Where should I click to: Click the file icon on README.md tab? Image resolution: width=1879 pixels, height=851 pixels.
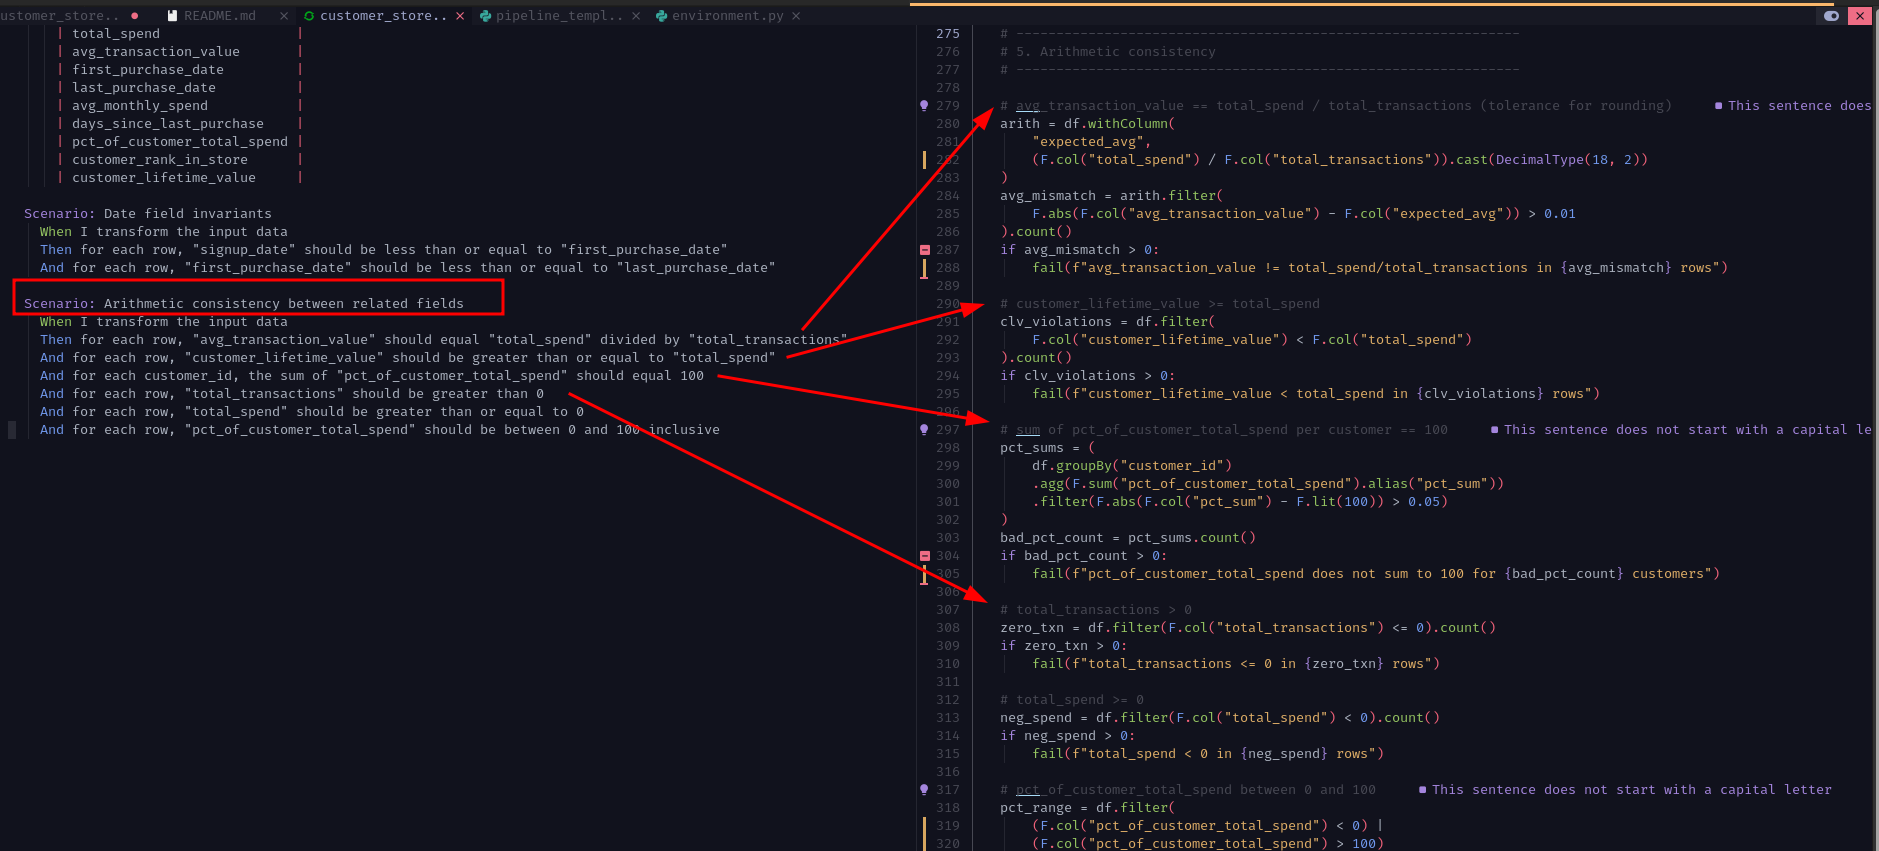point(173,16)
